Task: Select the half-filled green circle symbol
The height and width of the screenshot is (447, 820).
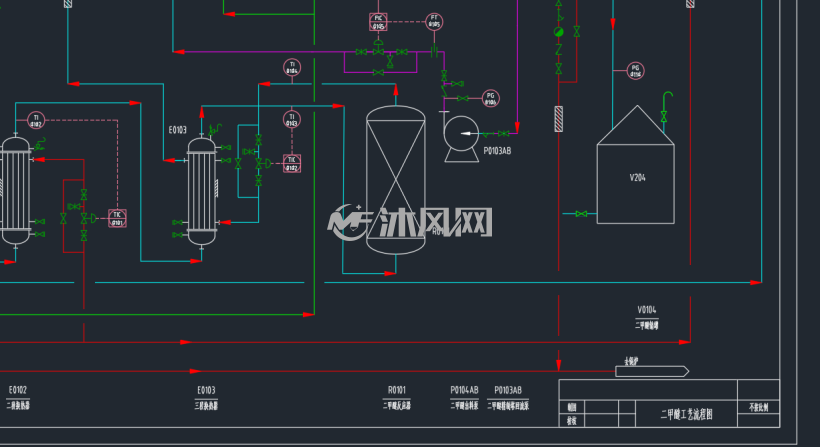Action: click(x=559, y=32)
